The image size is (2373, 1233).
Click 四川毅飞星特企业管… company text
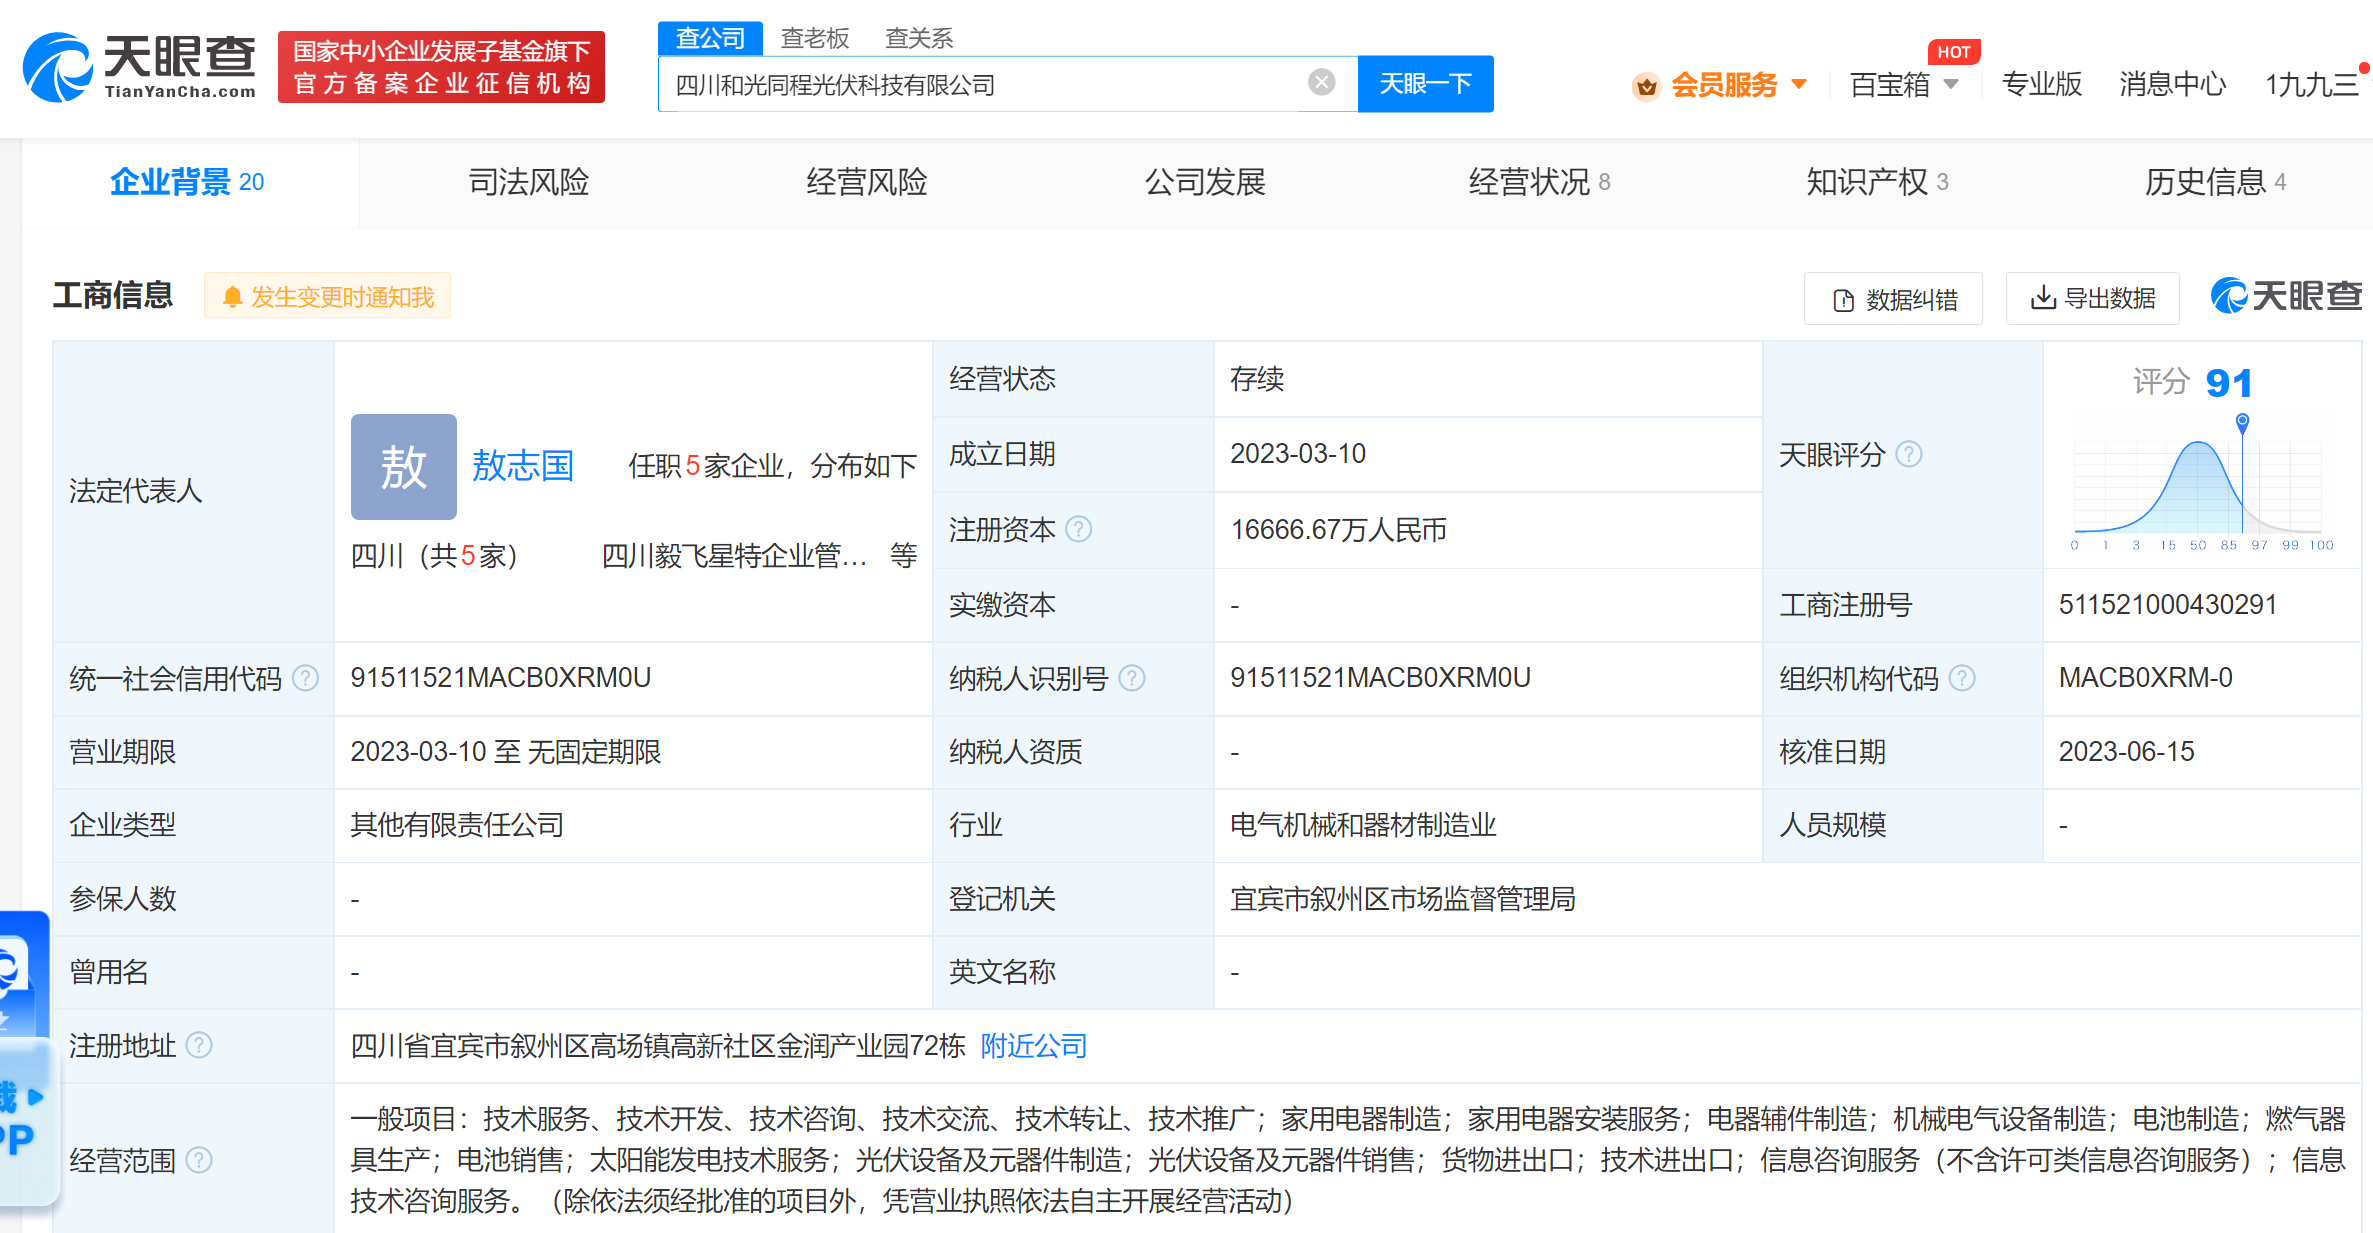pyautogui.click(x=734, y=556)
